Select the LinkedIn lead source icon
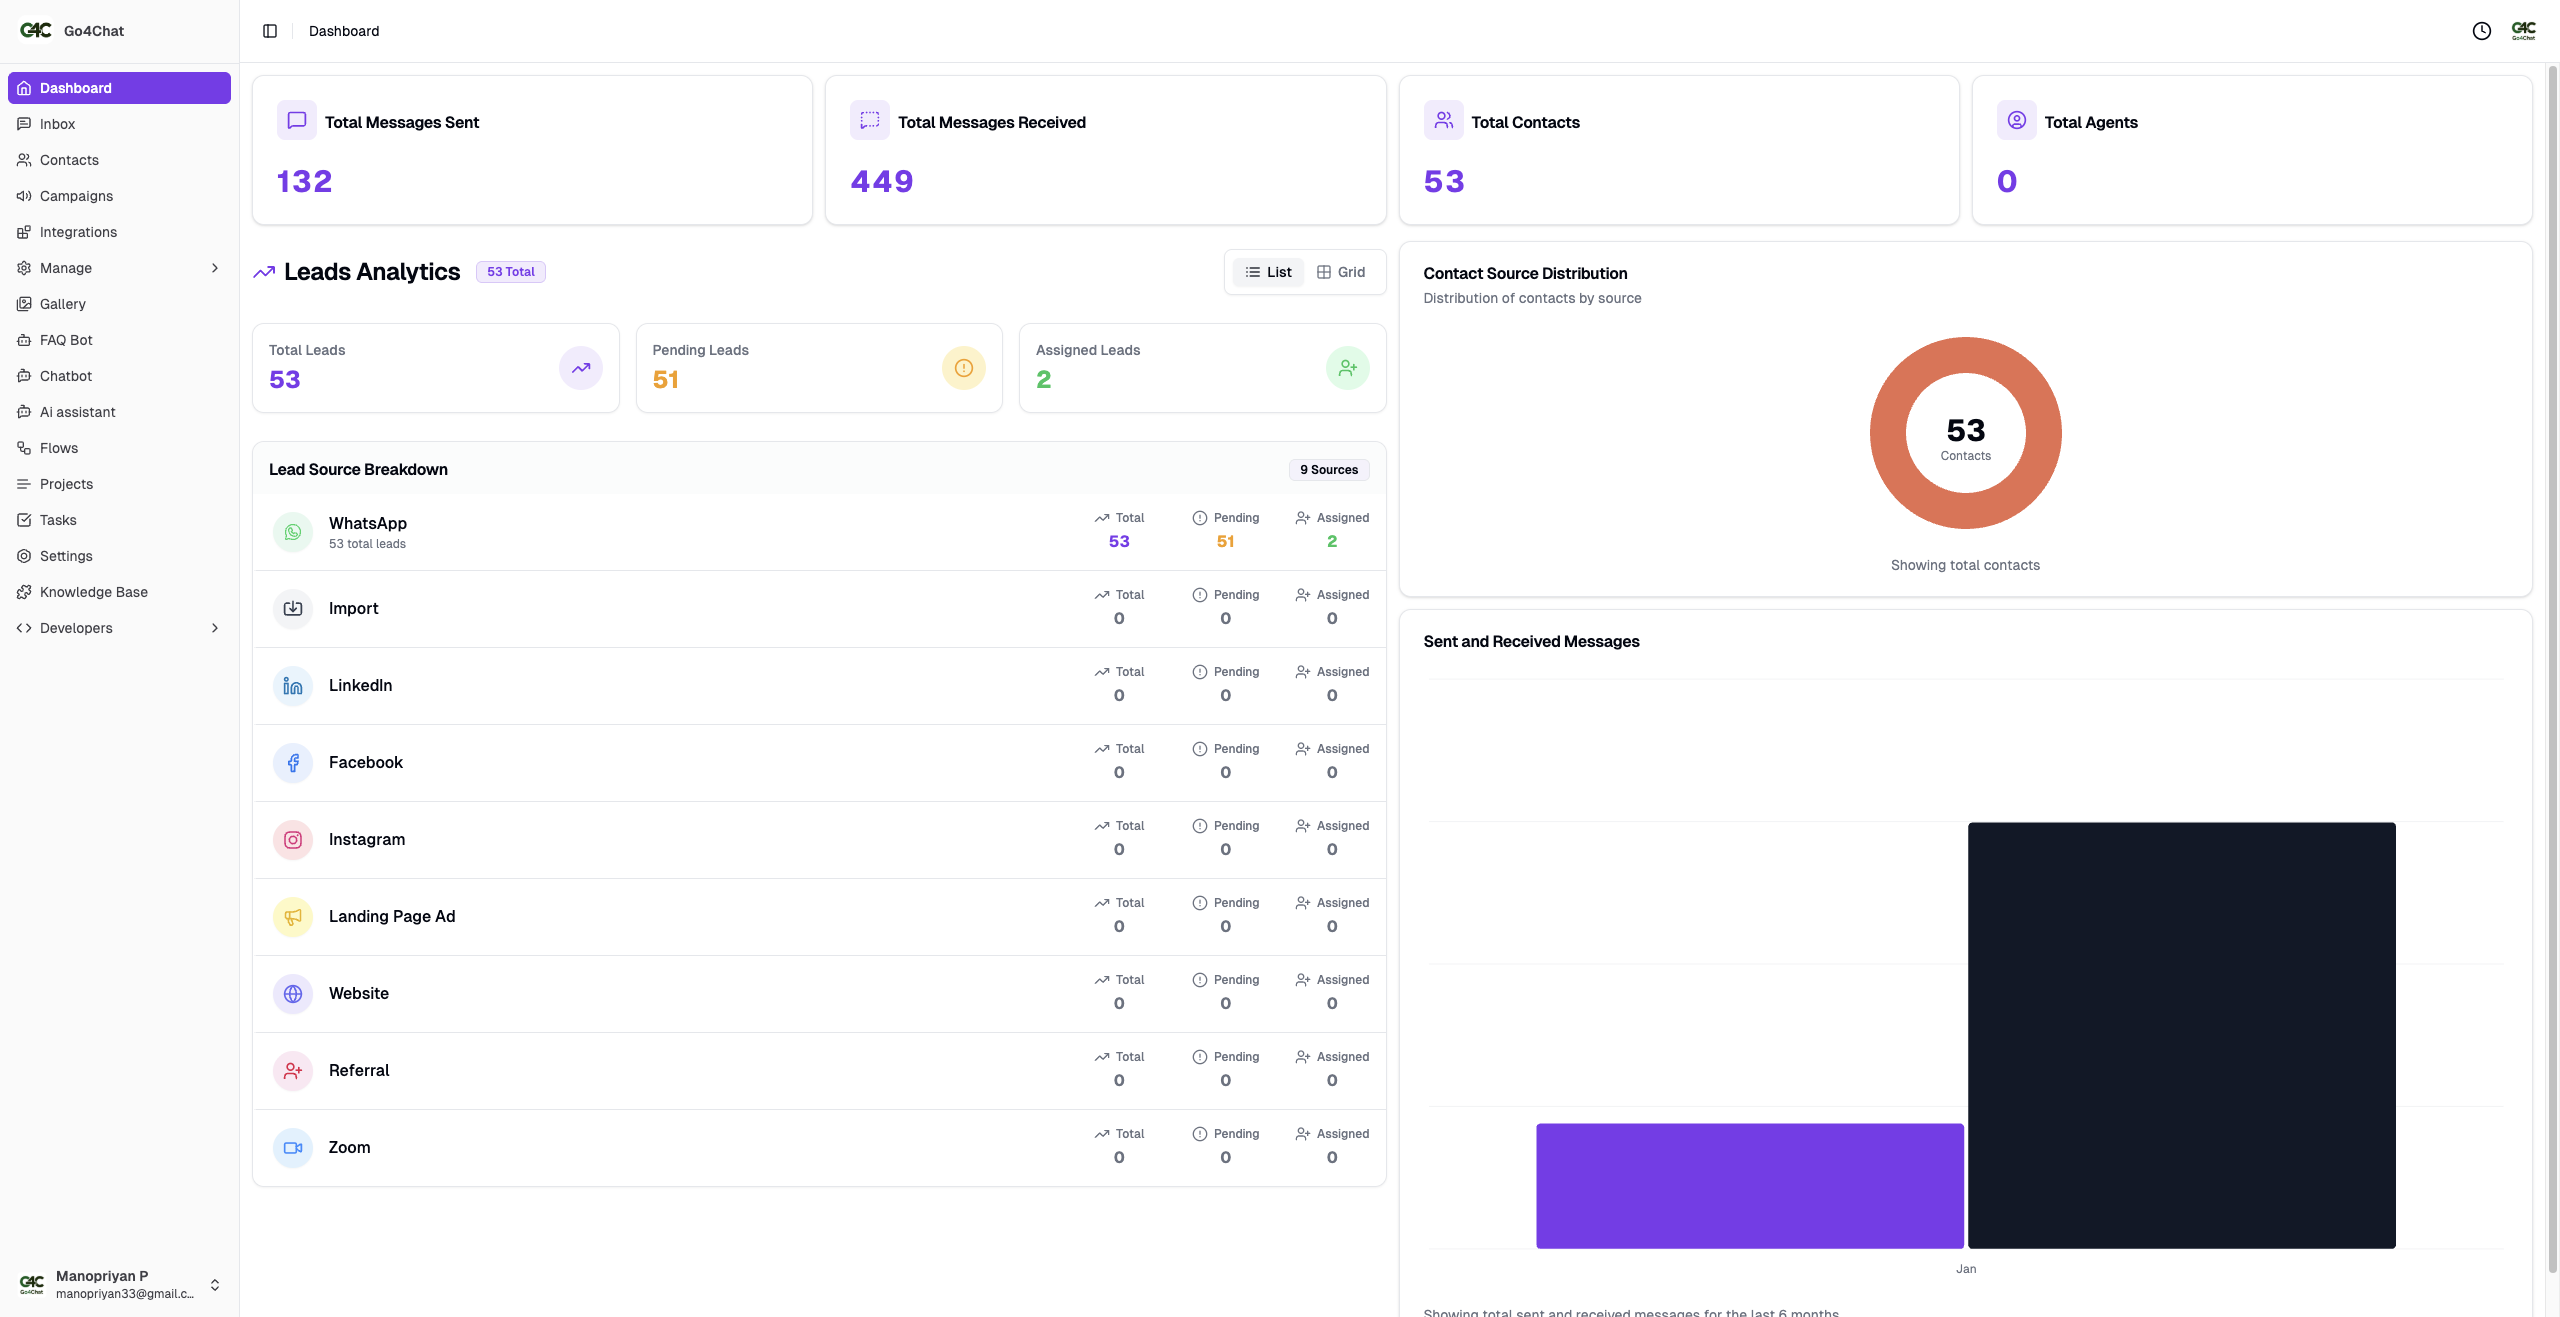Viewport: 2560px width, 1317px height. 292,686
